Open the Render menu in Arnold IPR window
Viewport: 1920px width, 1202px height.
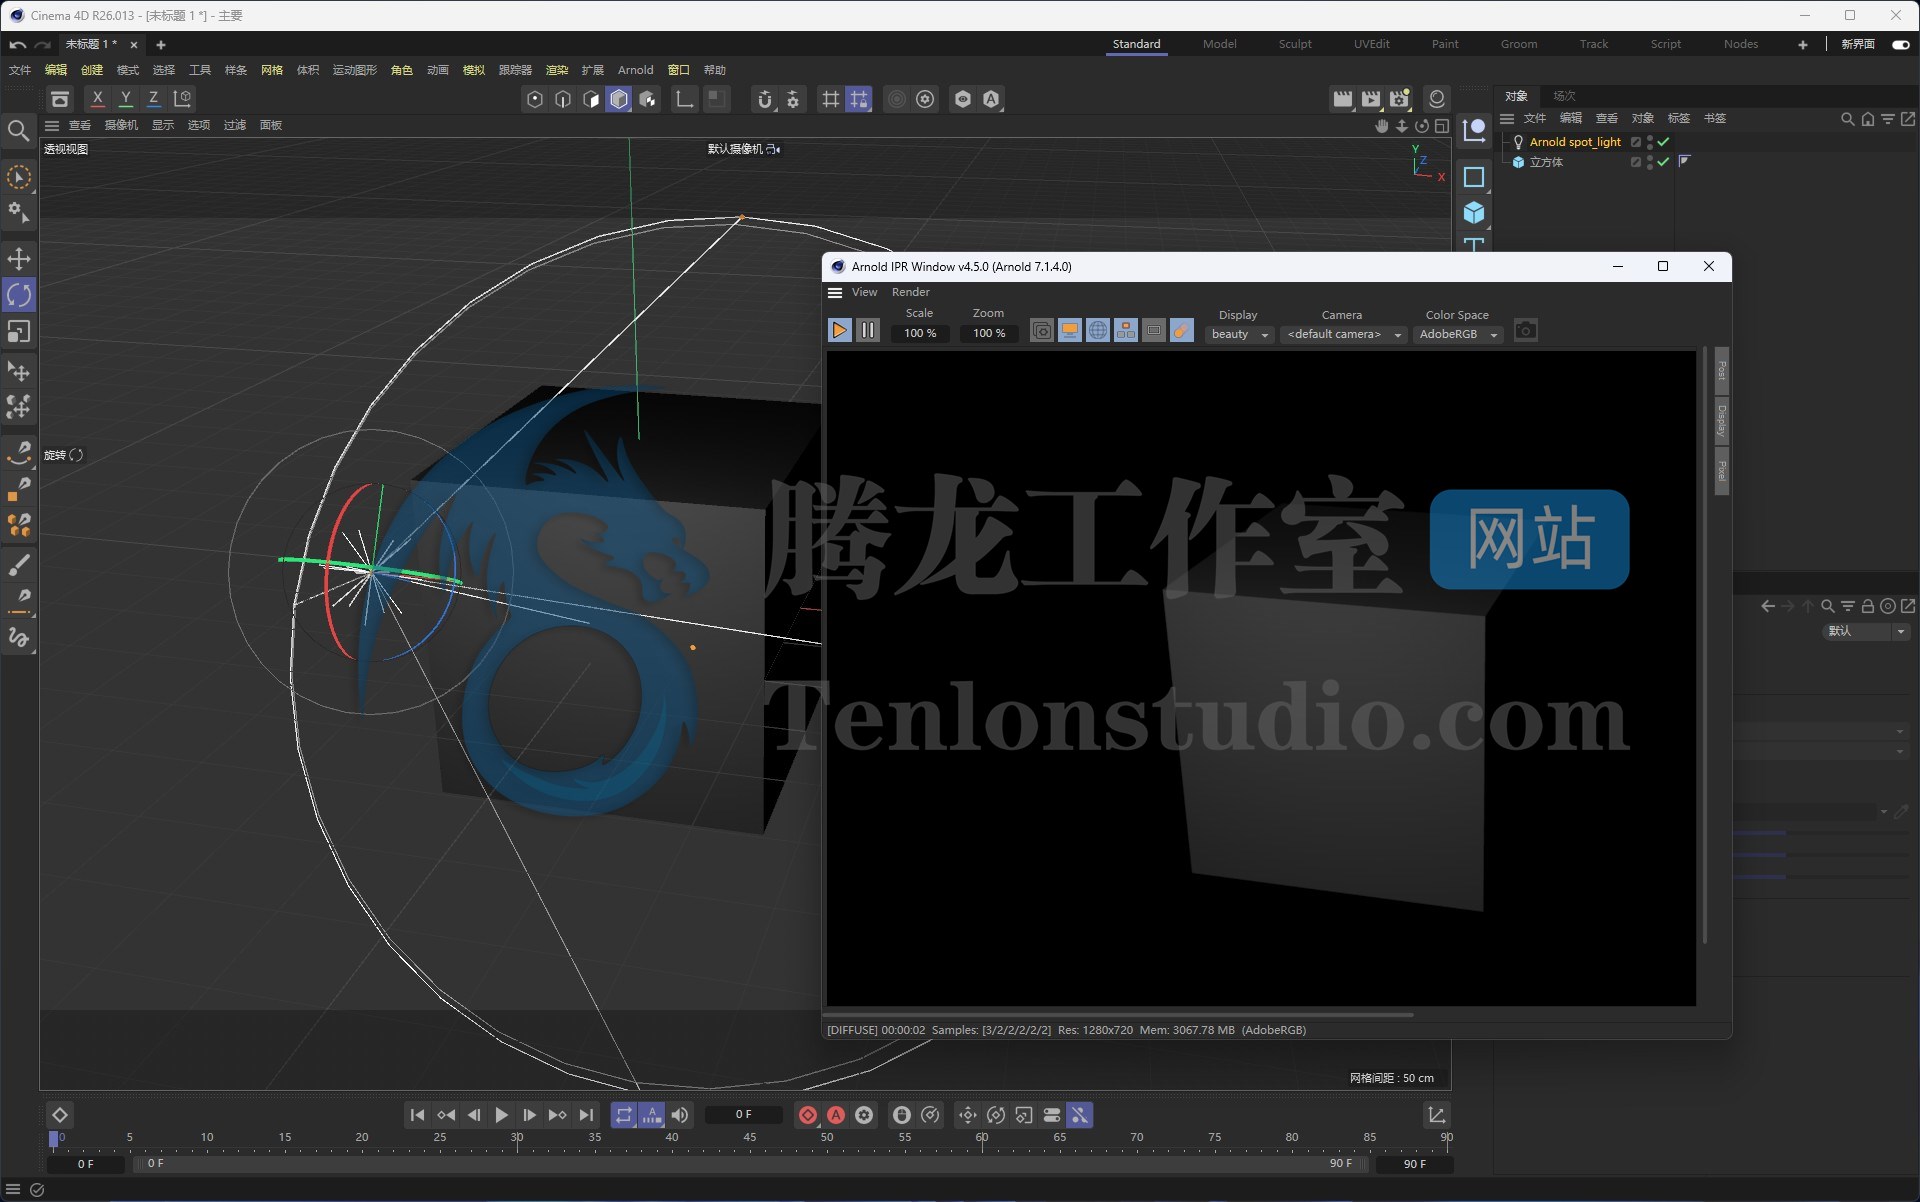click(910, 292)
